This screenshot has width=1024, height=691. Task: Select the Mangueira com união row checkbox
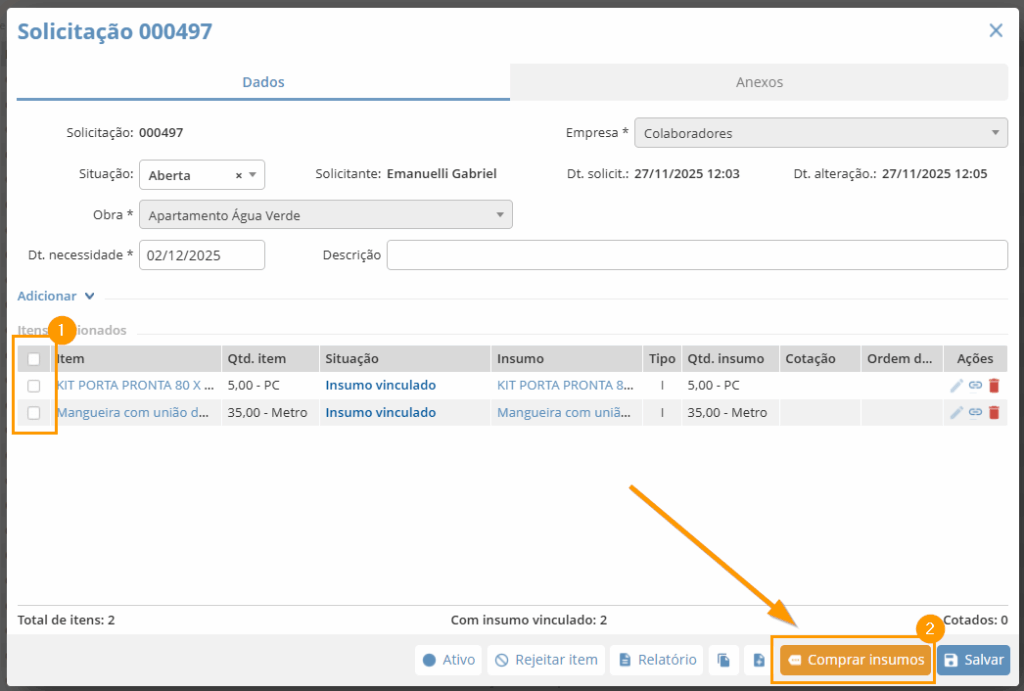coord(34,412)
